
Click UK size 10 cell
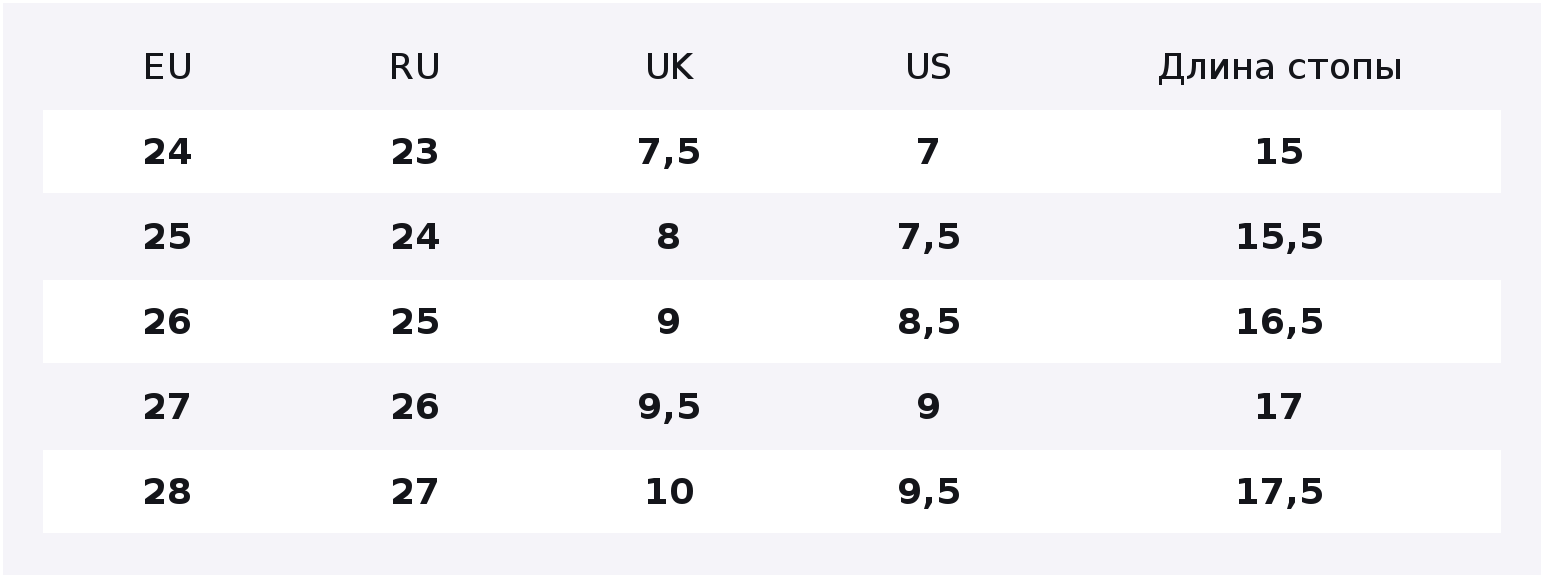pyautogui.click(x=669, y=492)
